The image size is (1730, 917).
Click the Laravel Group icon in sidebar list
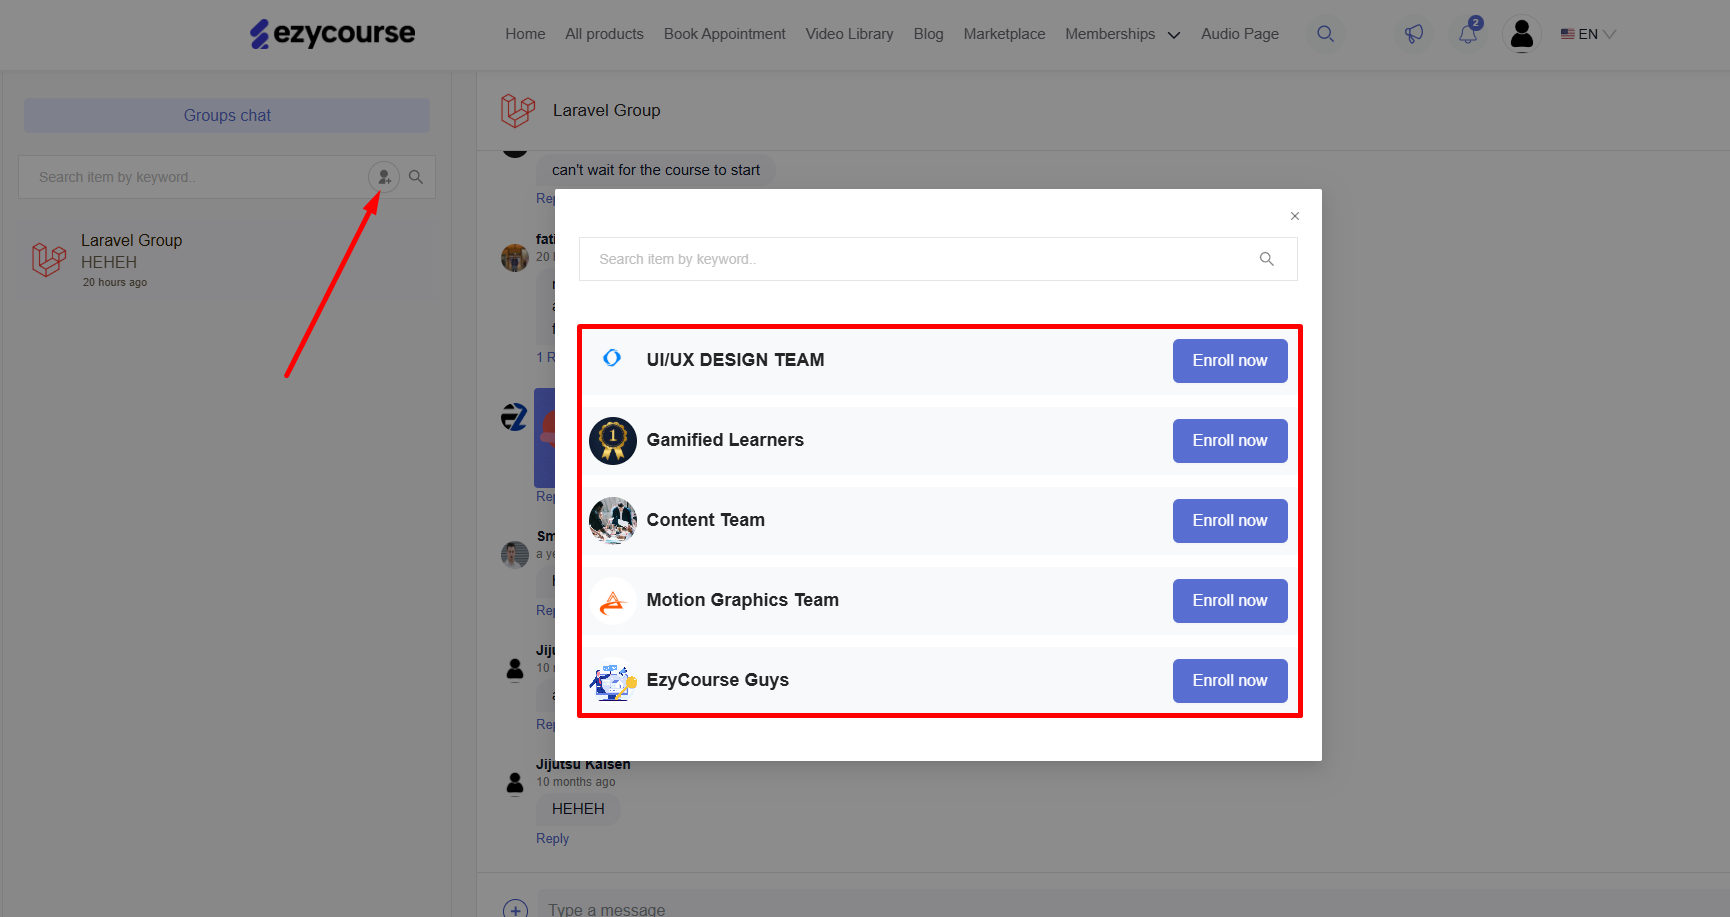49,260
